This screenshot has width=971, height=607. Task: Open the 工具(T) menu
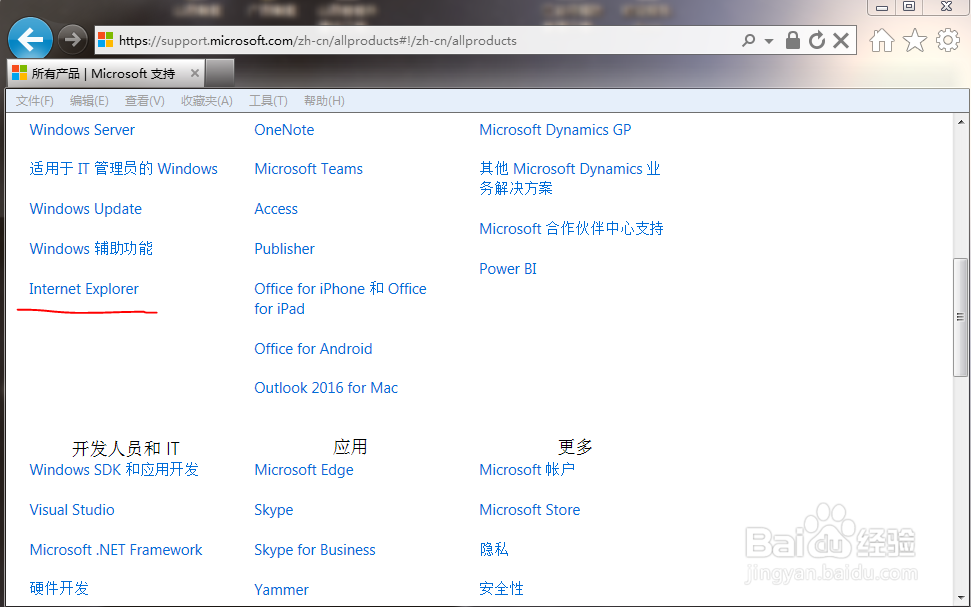pyautogui.click(x=268, y=100)
